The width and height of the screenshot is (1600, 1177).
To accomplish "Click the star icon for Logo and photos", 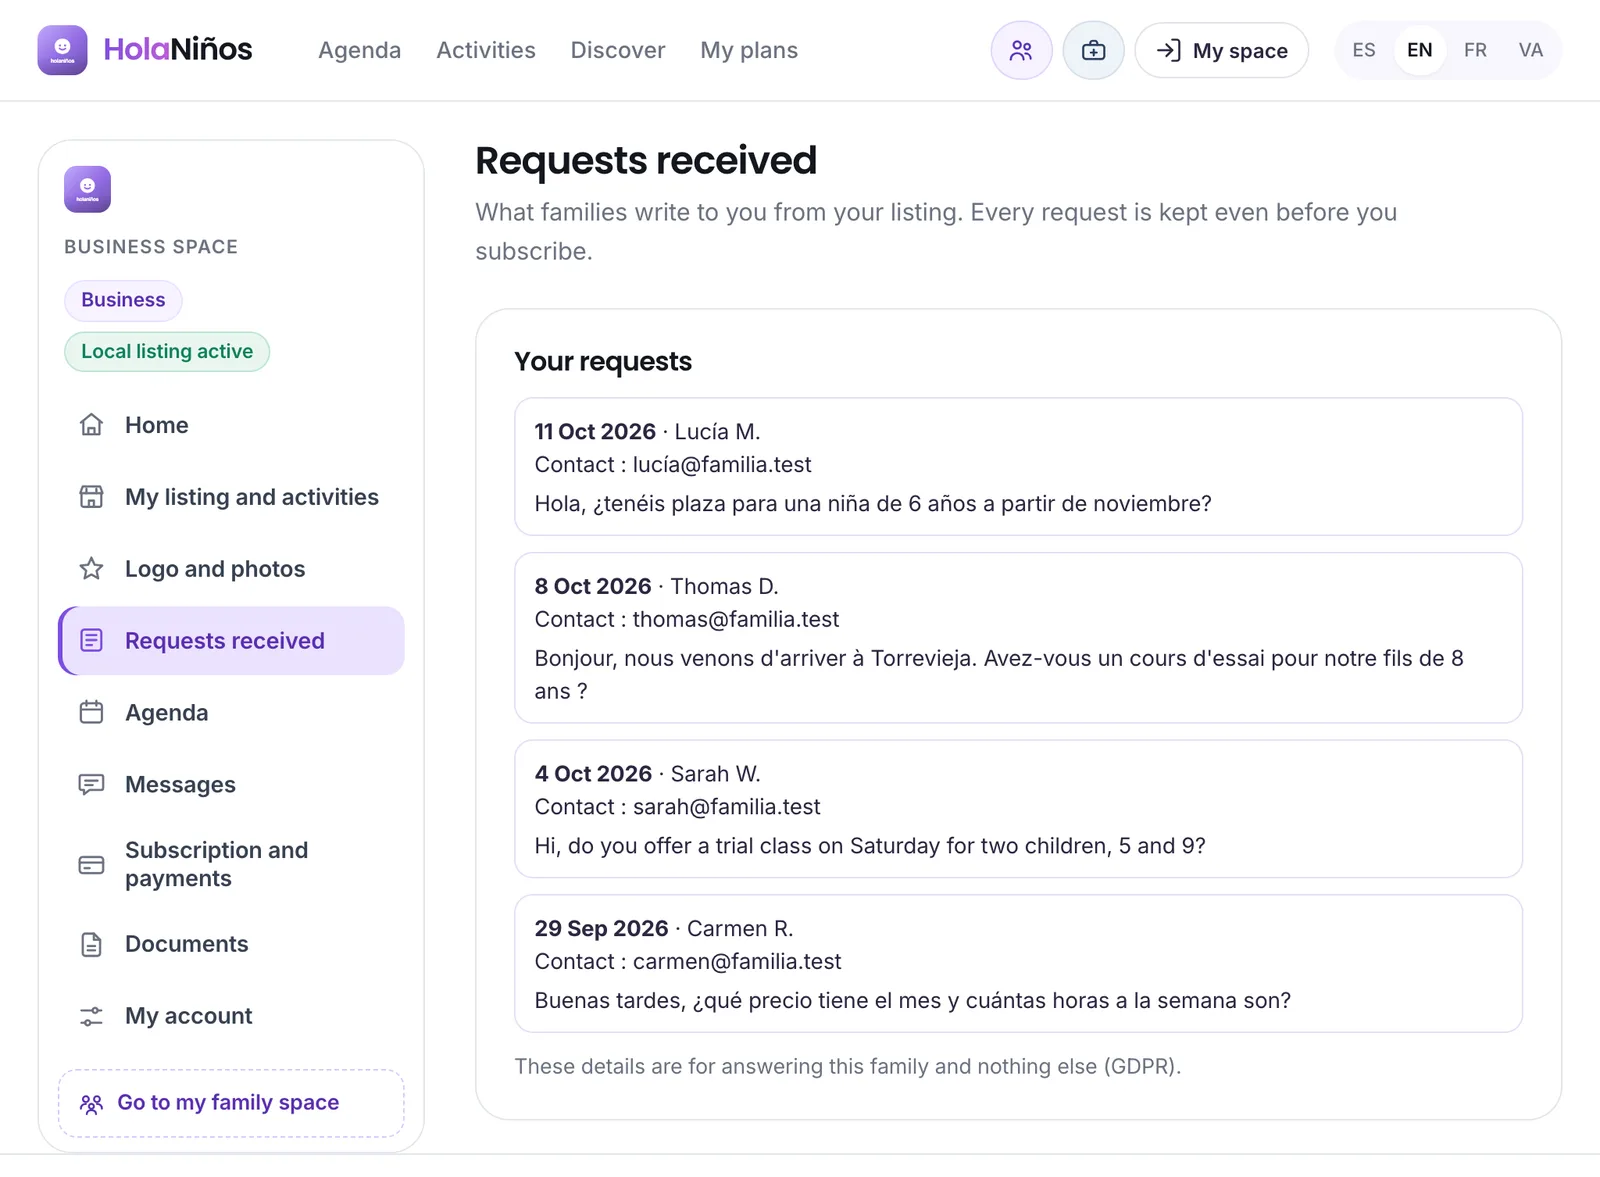I will [x=91, y=569].
